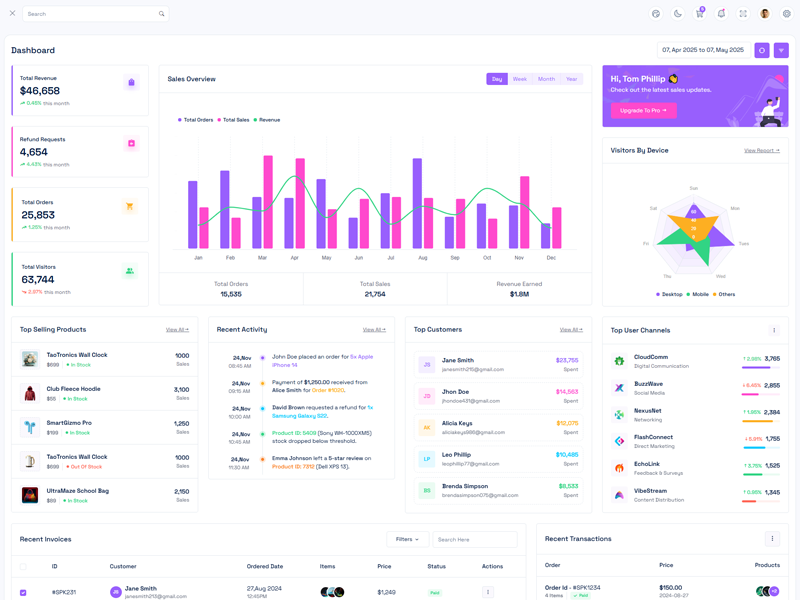Switch Sales Overview to Week tab
The width and height of the screenshot is (800, 600).
click(x=520, y=79)
